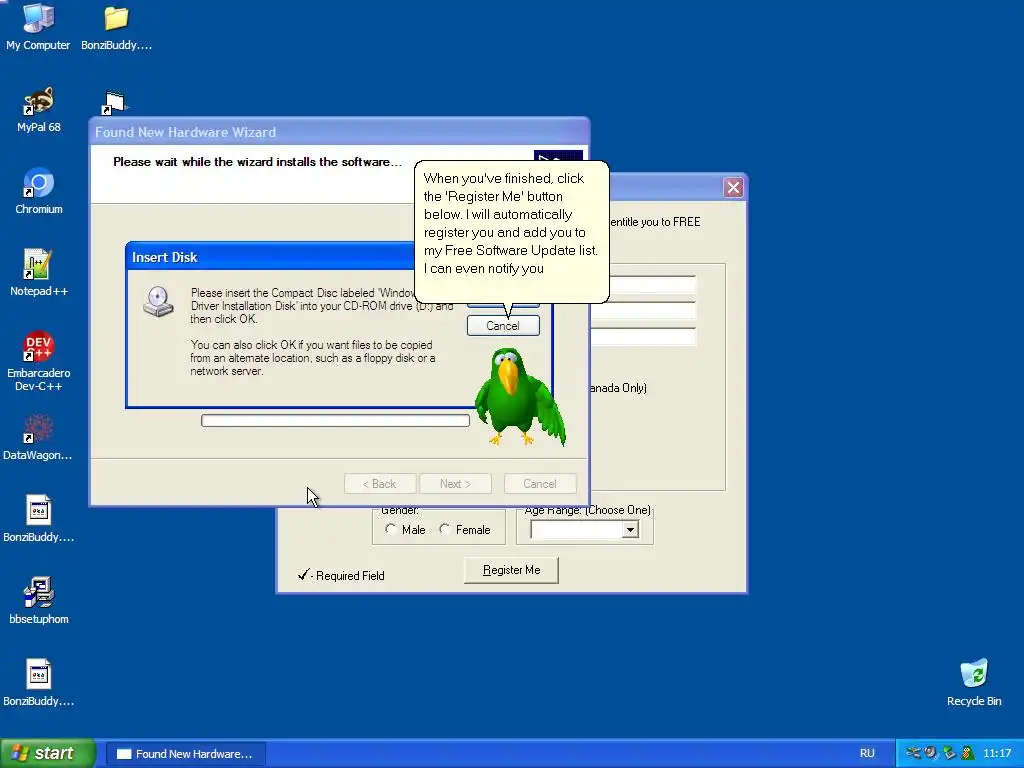Select the Notepad++ desktop shortcut
This screenshot has height=768, width=1024.
click(39, 273)
